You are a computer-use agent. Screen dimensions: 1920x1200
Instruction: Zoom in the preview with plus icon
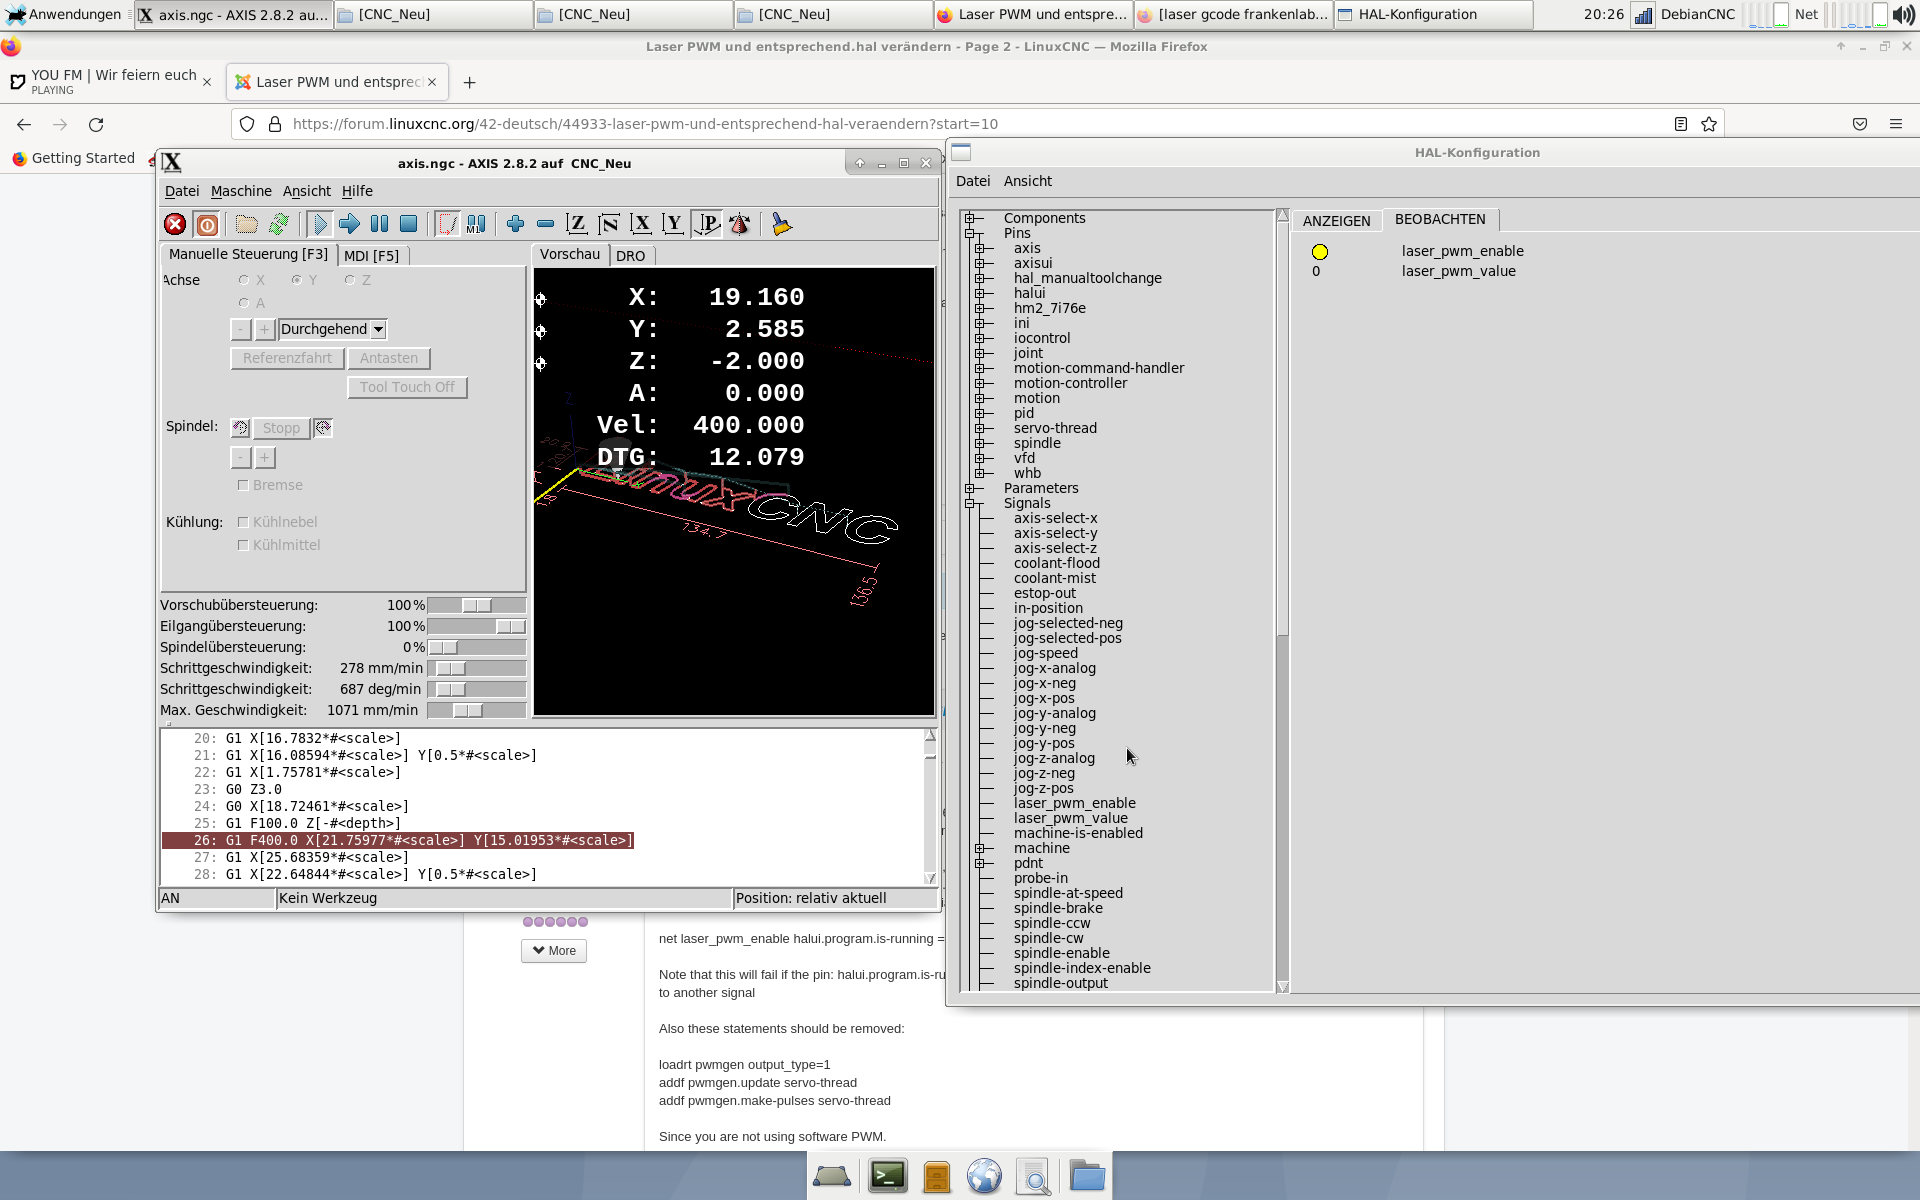click(x=515, y=224)
